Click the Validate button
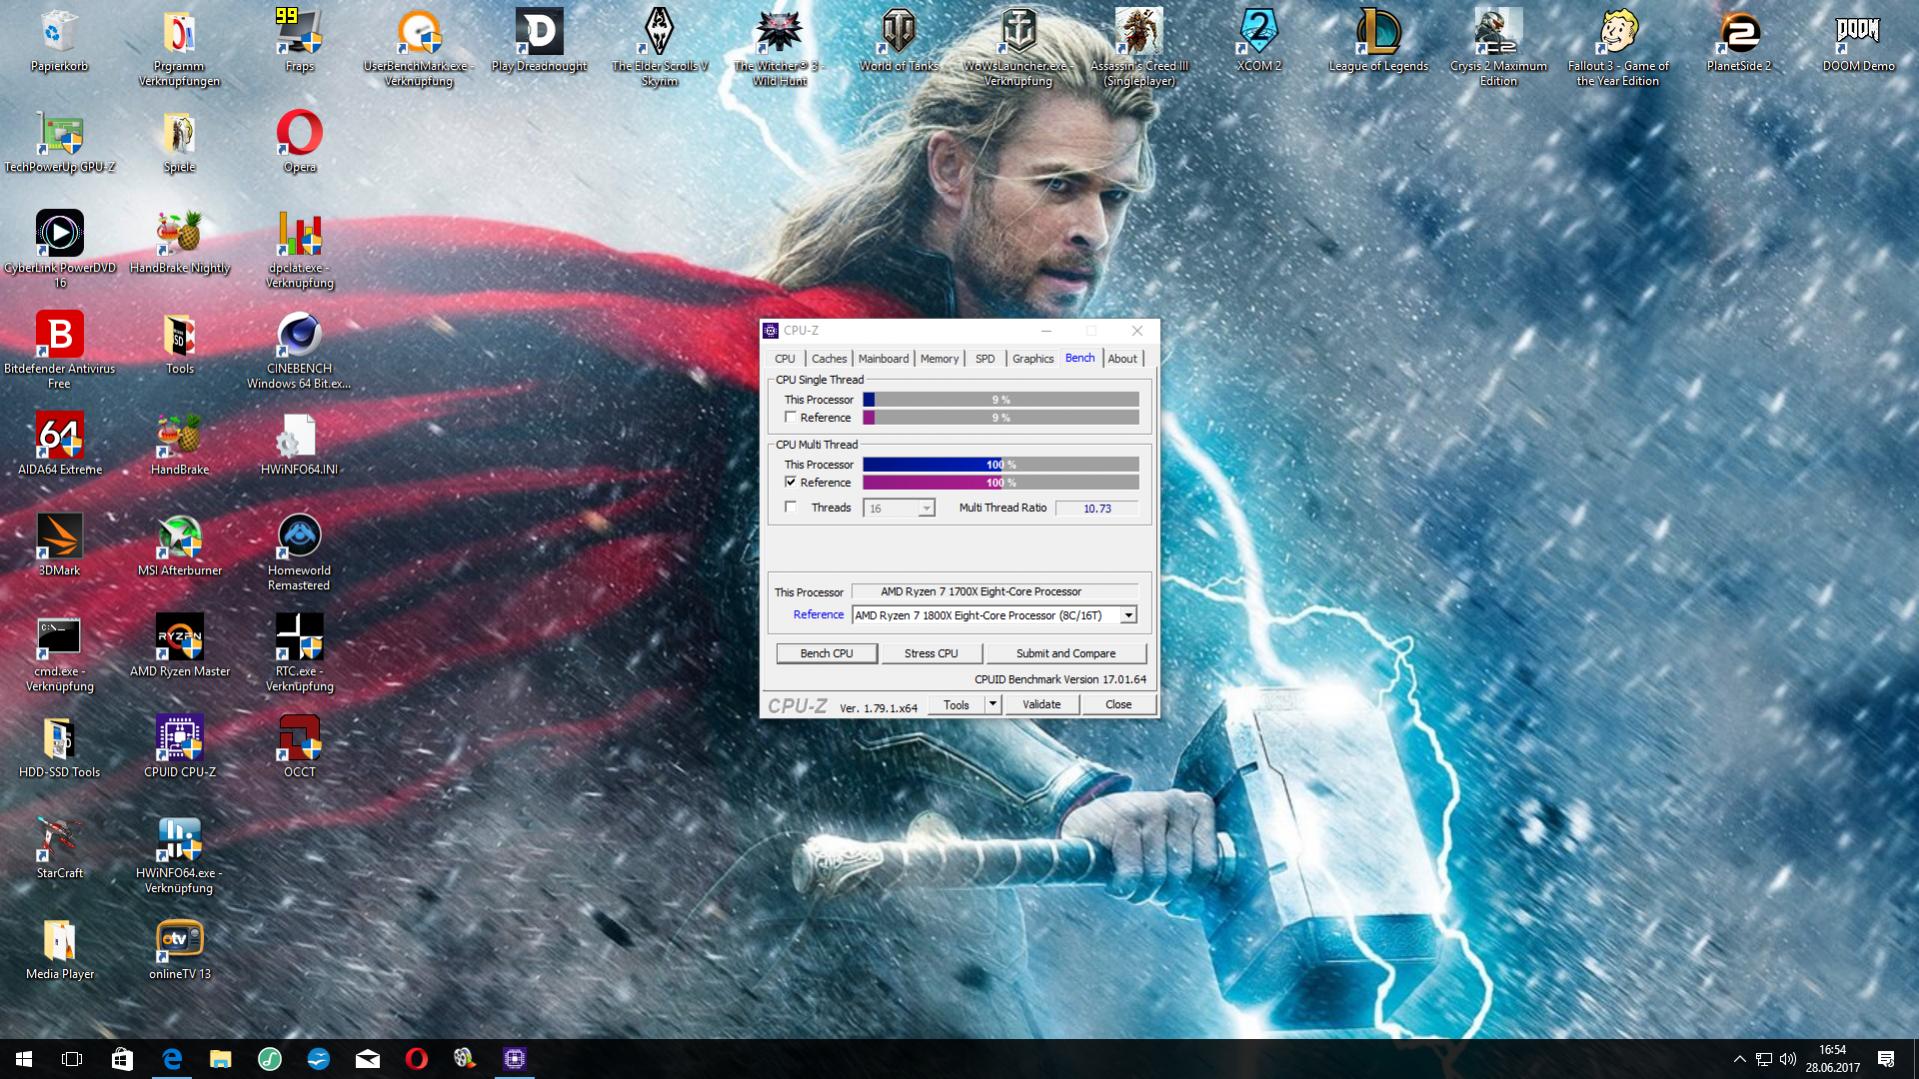The width and height of the screenshot is (1919, 1079). 1041,704
